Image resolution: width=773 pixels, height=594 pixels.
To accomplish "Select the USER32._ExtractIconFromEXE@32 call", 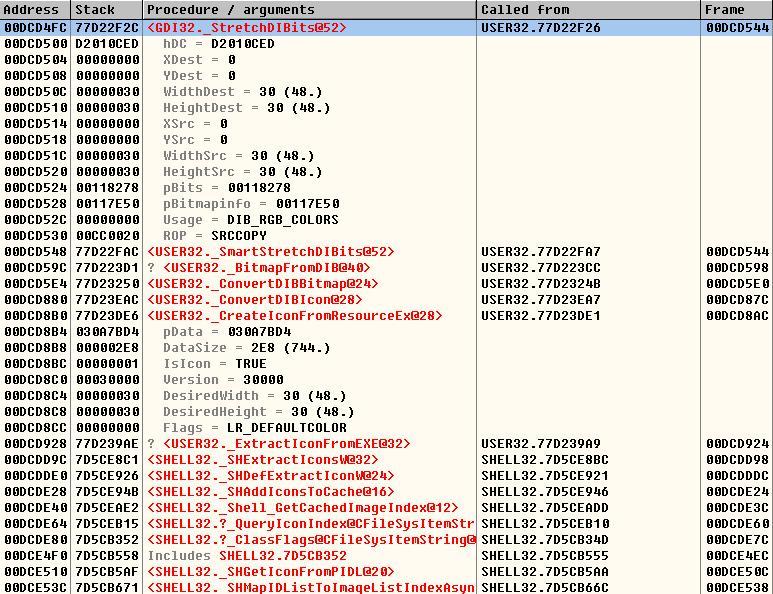I will (x=286, y=444).
